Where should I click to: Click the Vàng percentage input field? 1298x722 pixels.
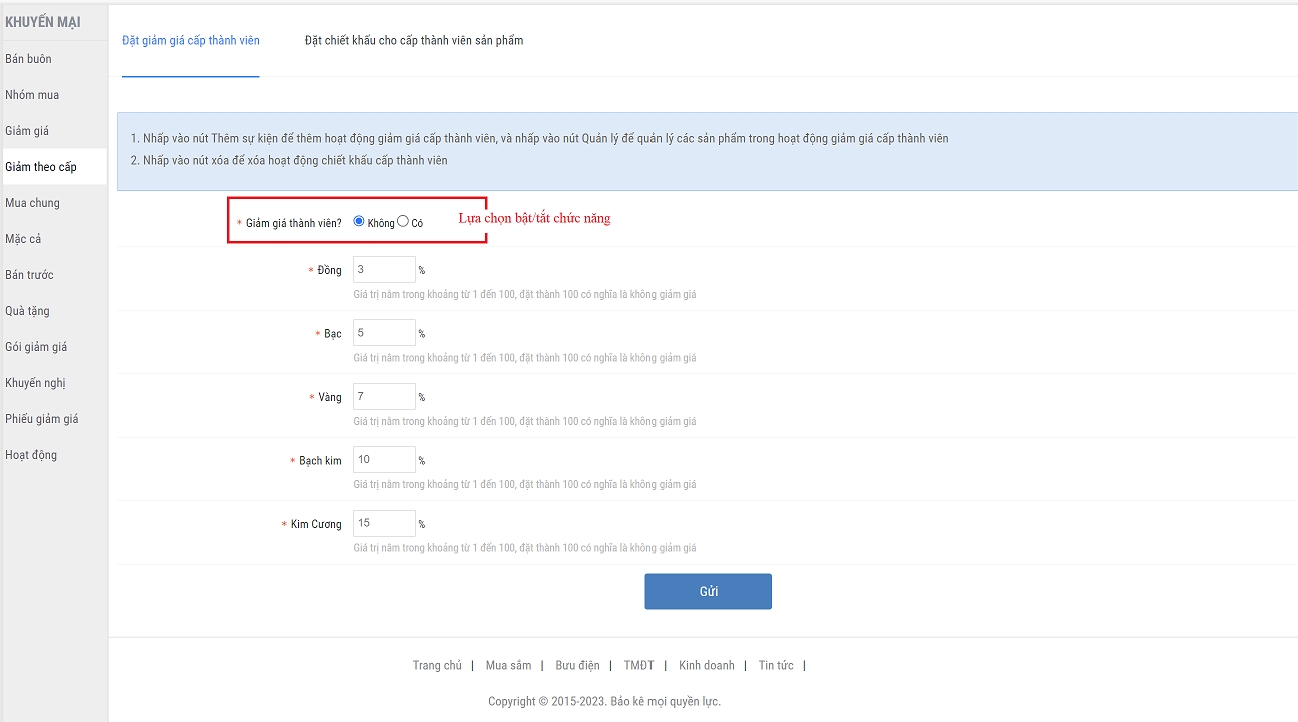[x=384, y=397]
